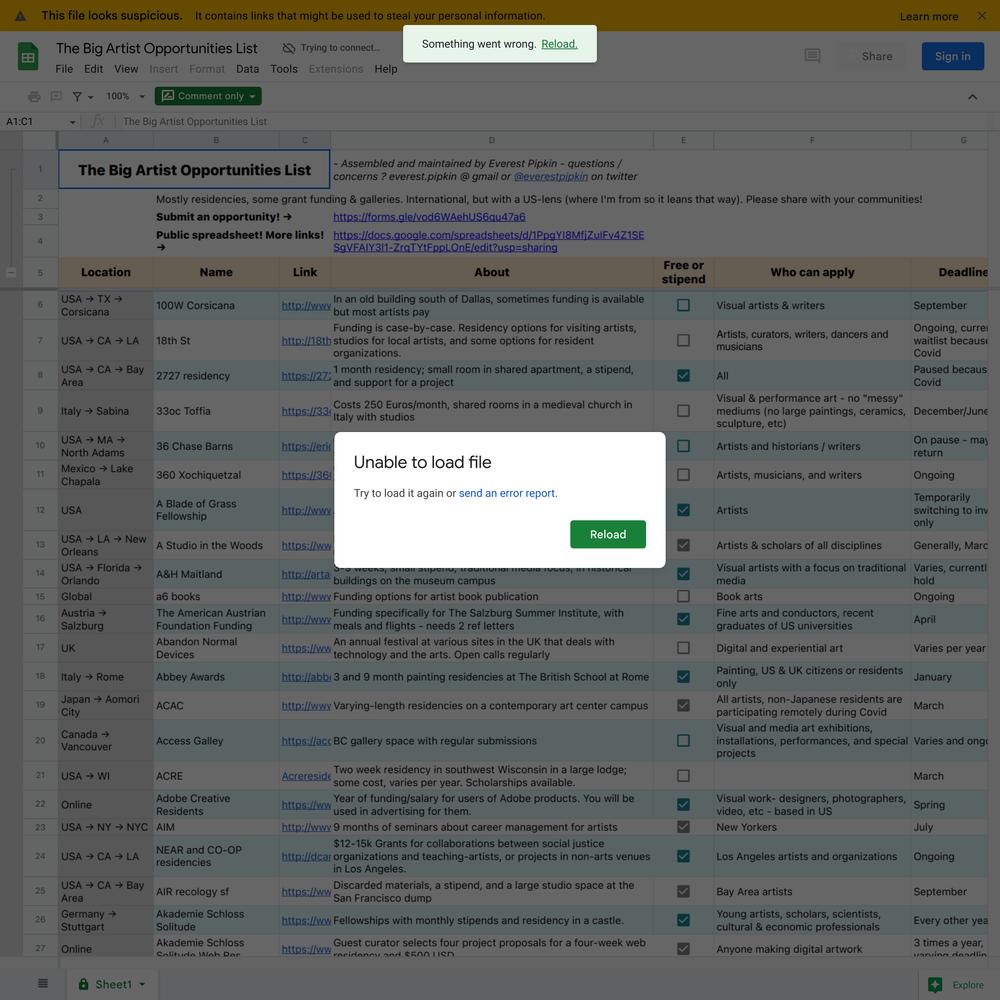Toggle the checkbox for 36 Chase Barns
The image size is (1000, 1000).
[x=683, y=446]
